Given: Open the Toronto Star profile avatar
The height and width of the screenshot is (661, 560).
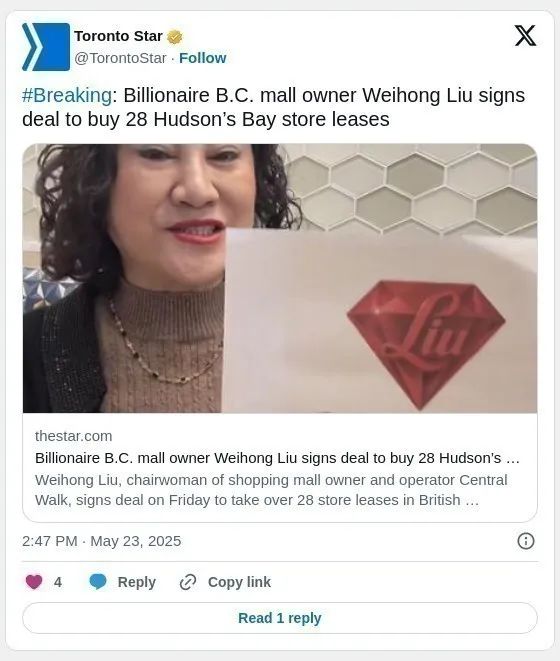Looking at the screenshot, I should (46, 47).
